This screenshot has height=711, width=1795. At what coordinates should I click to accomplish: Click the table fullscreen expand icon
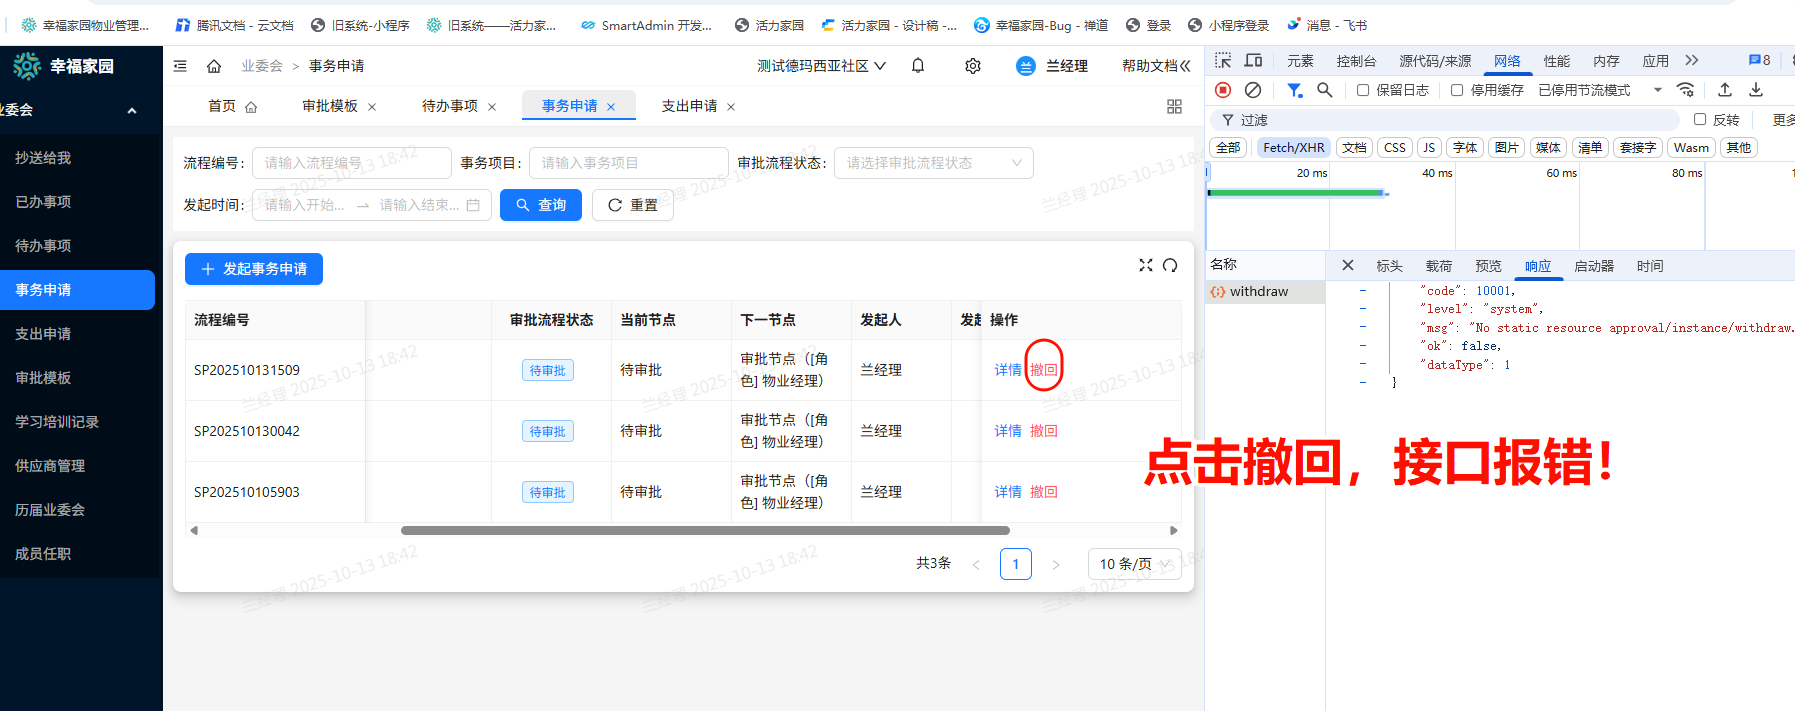pos(1146,265)
